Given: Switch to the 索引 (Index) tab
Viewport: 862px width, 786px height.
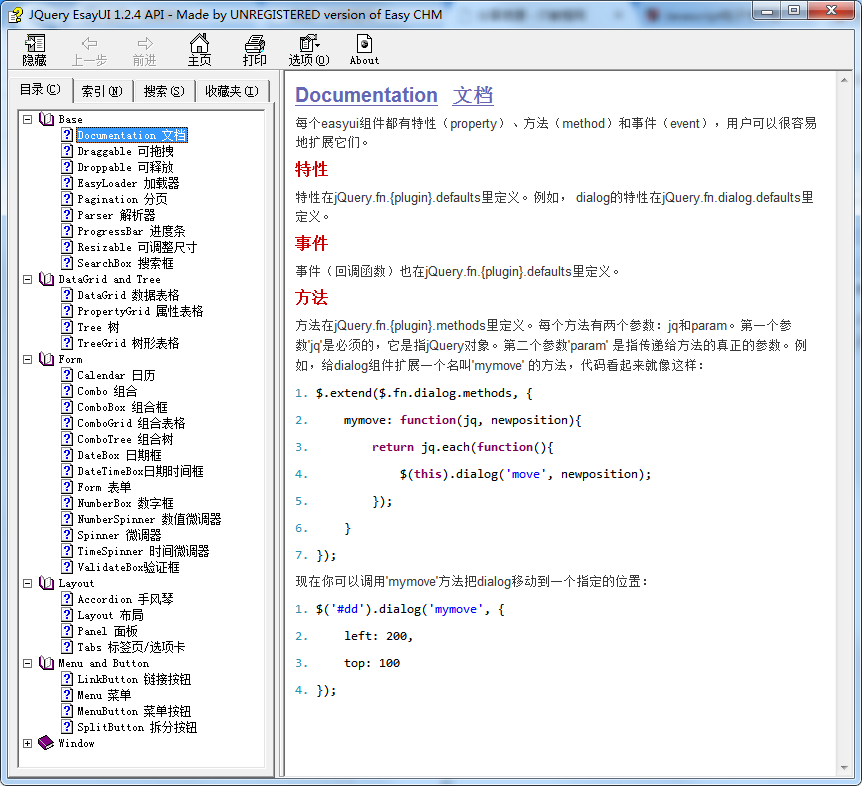Looking at the screenshot, I should [101, 91].
